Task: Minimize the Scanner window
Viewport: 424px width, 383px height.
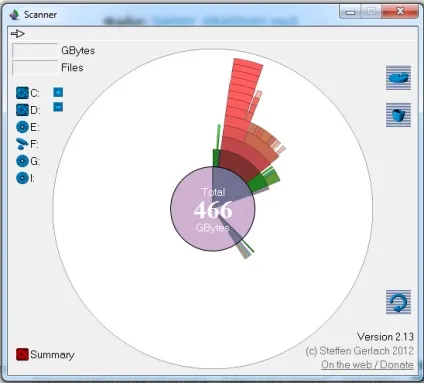Action: [x=350, y=12]
